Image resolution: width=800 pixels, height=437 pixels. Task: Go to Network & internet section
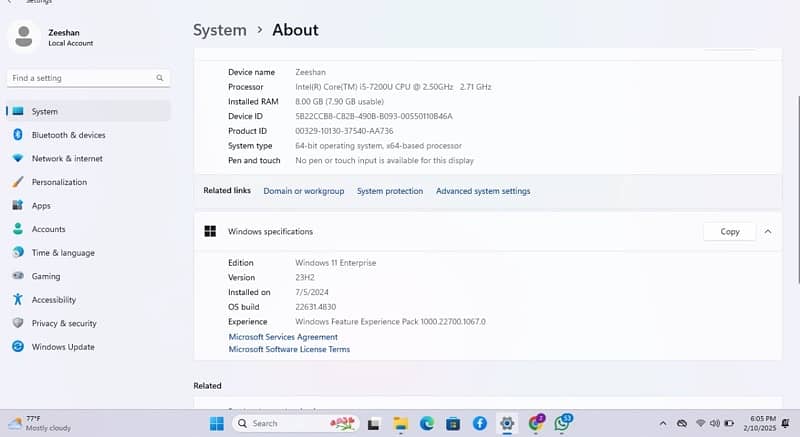point(67,158)
